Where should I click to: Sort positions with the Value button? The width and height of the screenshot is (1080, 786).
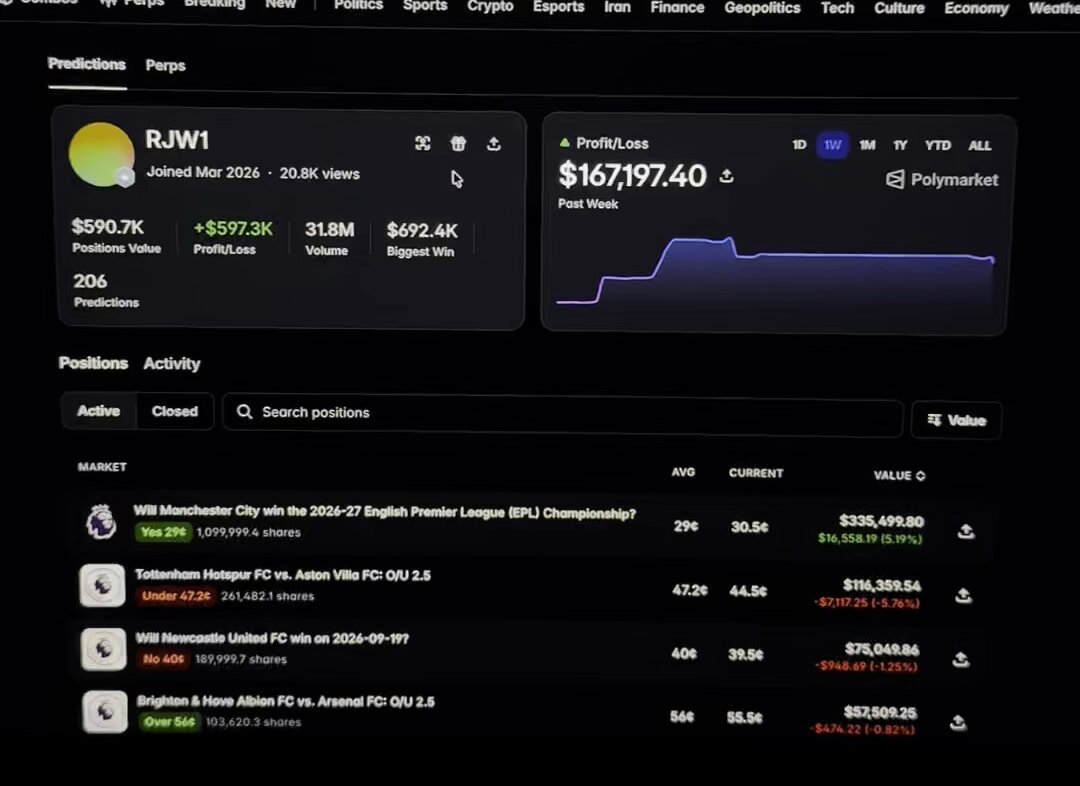click(956, 420)
